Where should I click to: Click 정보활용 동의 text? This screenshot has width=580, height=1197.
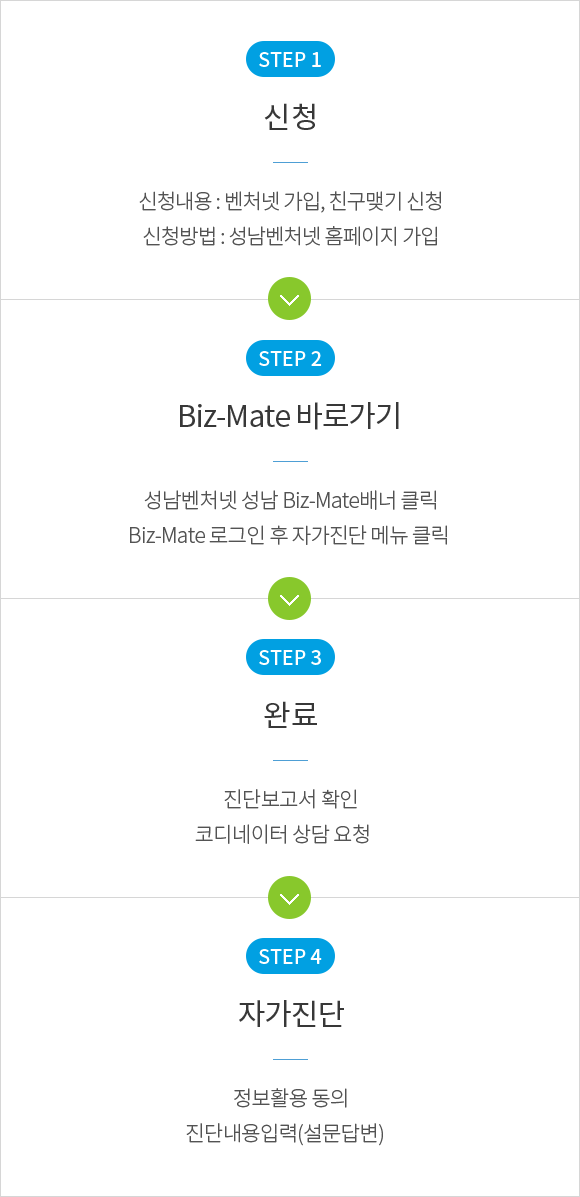pyautogui.click(x=290, y=1099)
